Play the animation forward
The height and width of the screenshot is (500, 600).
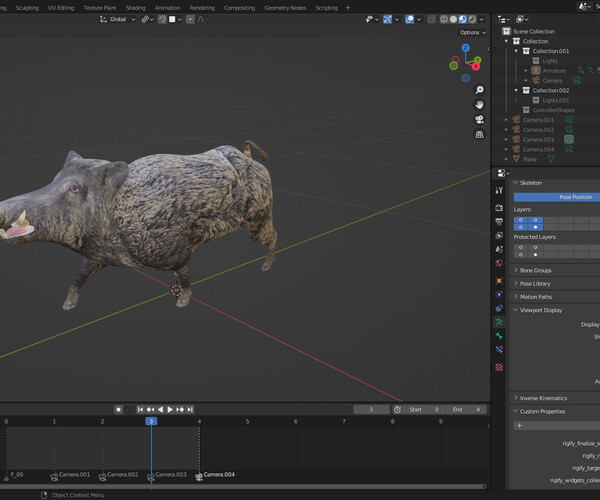coord(170,409)
